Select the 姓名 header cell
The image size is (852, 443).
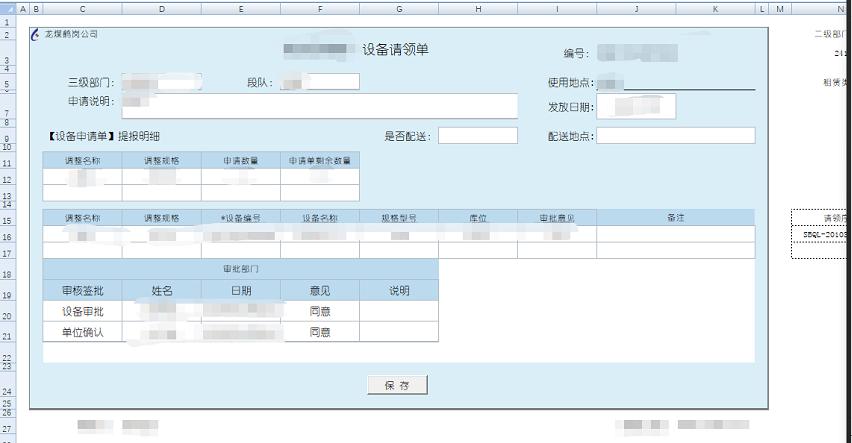(x=162, y=290)
